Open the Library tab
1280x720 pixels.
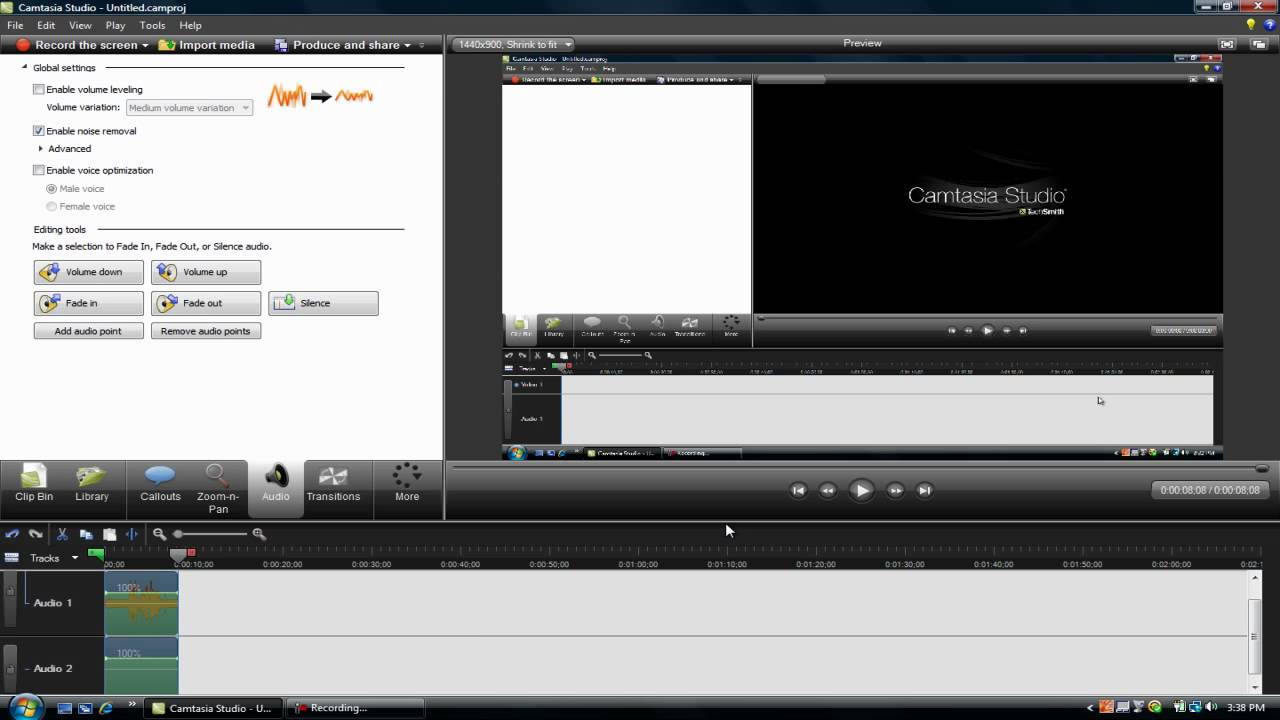click(x=91, y=483)
